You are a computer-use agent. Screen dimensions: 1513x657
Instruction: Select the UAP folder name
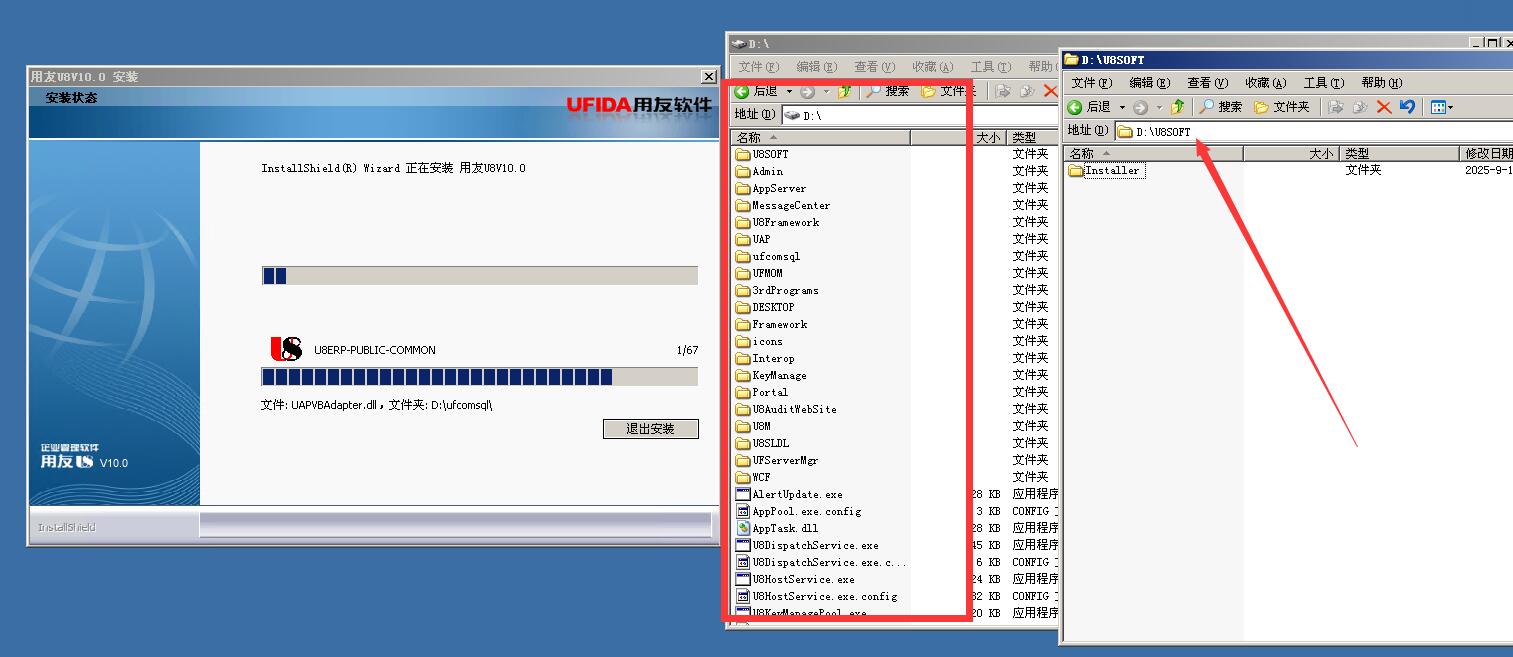click(762, 240)
